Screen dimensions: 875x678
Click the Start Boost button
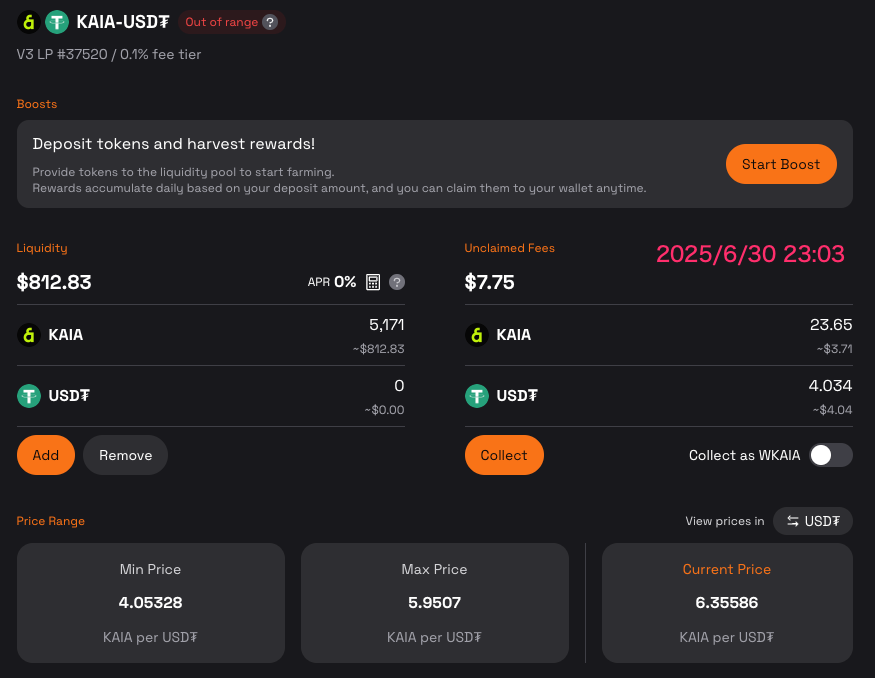781,164
